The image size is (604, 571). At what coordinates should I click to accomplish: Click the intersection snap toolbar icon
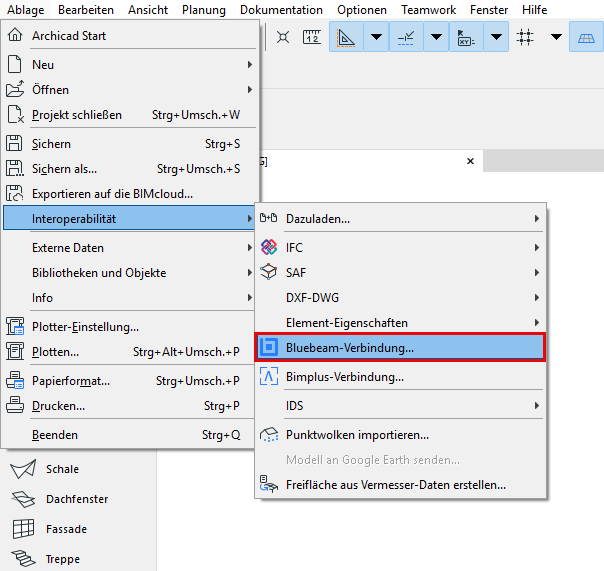[283, 37]
